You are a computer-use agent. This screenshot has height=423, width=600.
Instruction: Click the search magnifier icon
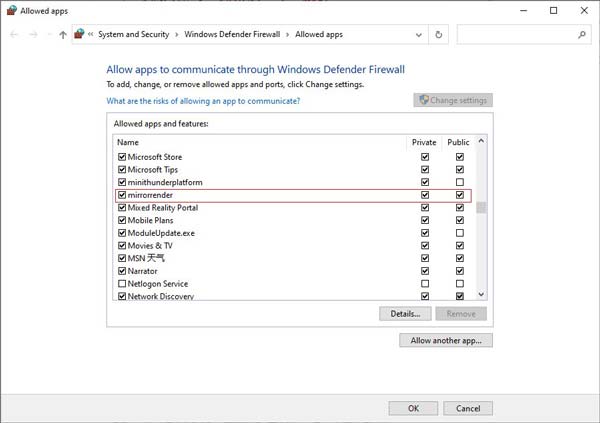tap(582, 34)
